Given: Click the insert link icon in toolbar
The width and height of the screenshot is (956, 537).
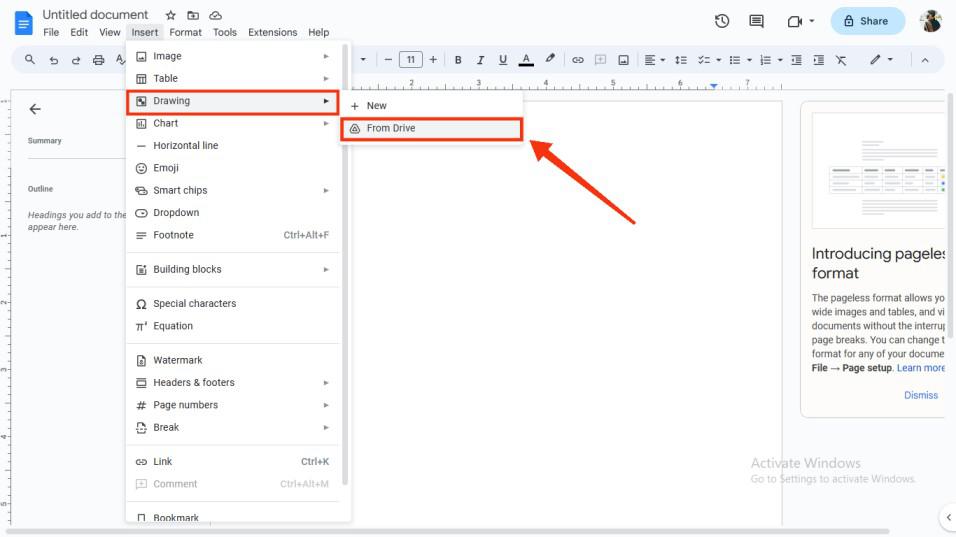Looking at the screenshot, I should click(x=577, y=60).
